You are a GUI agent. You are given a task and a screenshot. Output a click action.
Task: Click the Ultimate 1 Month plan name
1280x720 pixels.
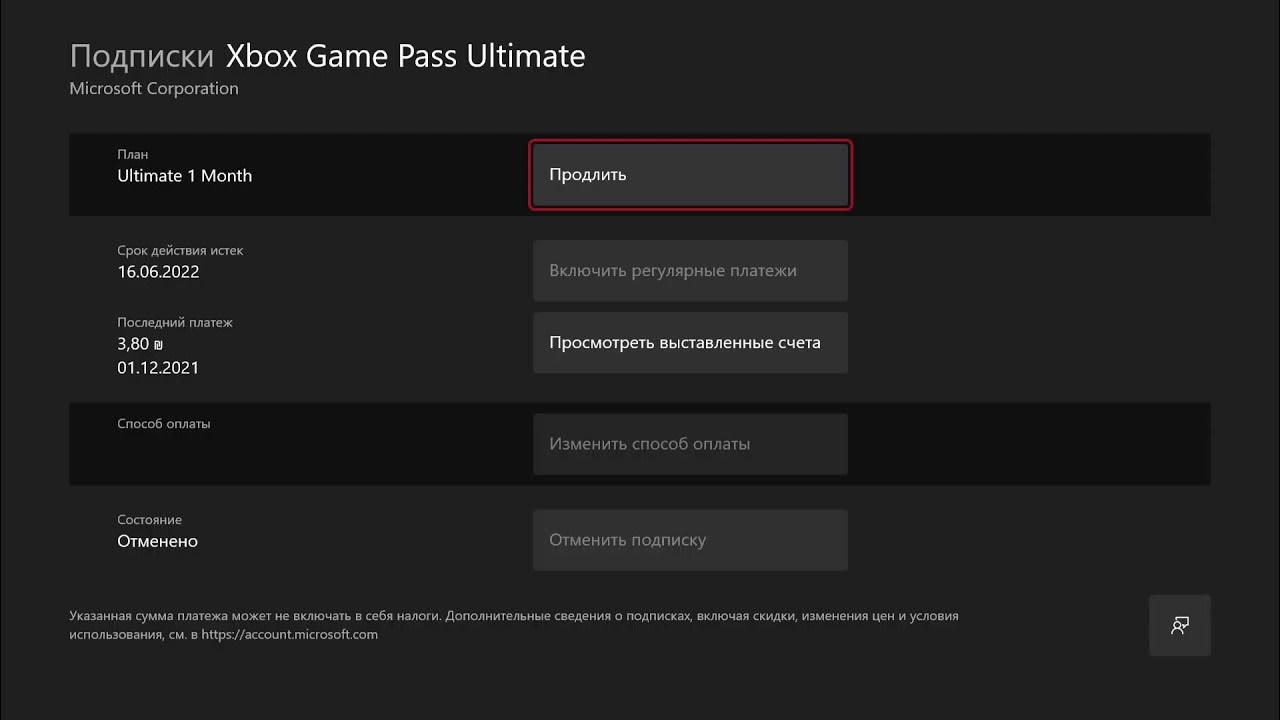coord(185,176)
